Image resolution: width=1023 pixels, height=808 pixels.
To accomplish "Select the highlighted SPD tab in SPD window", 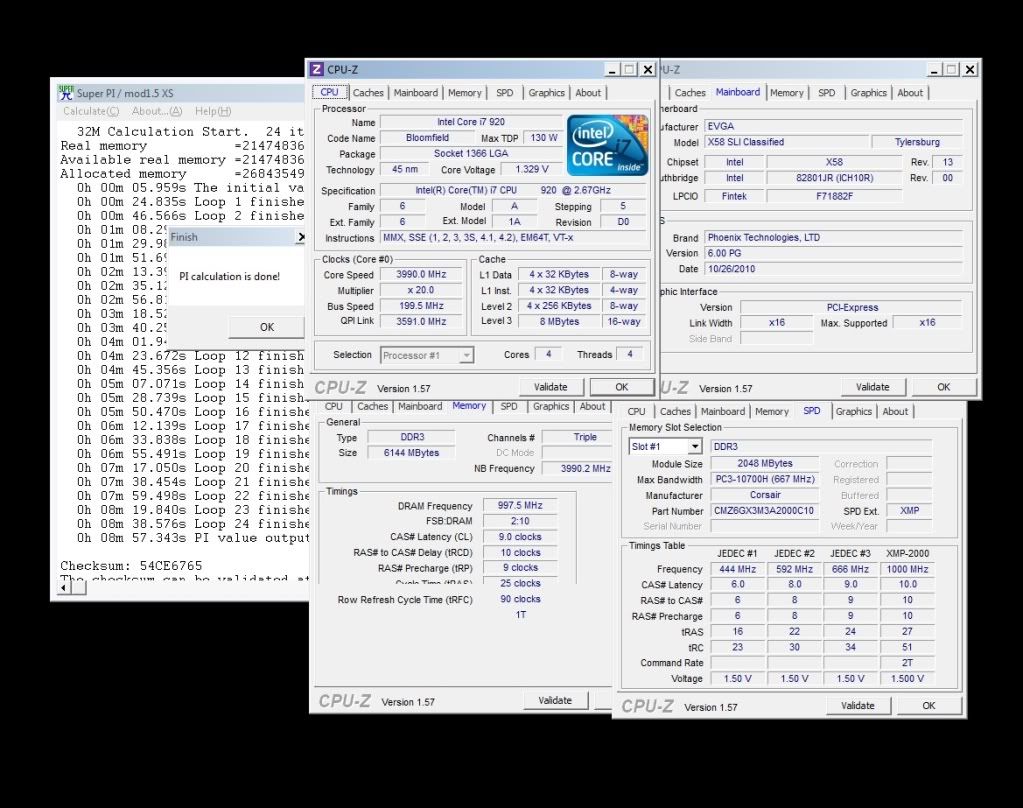I will pyautogui.click(x=812, y=411).
